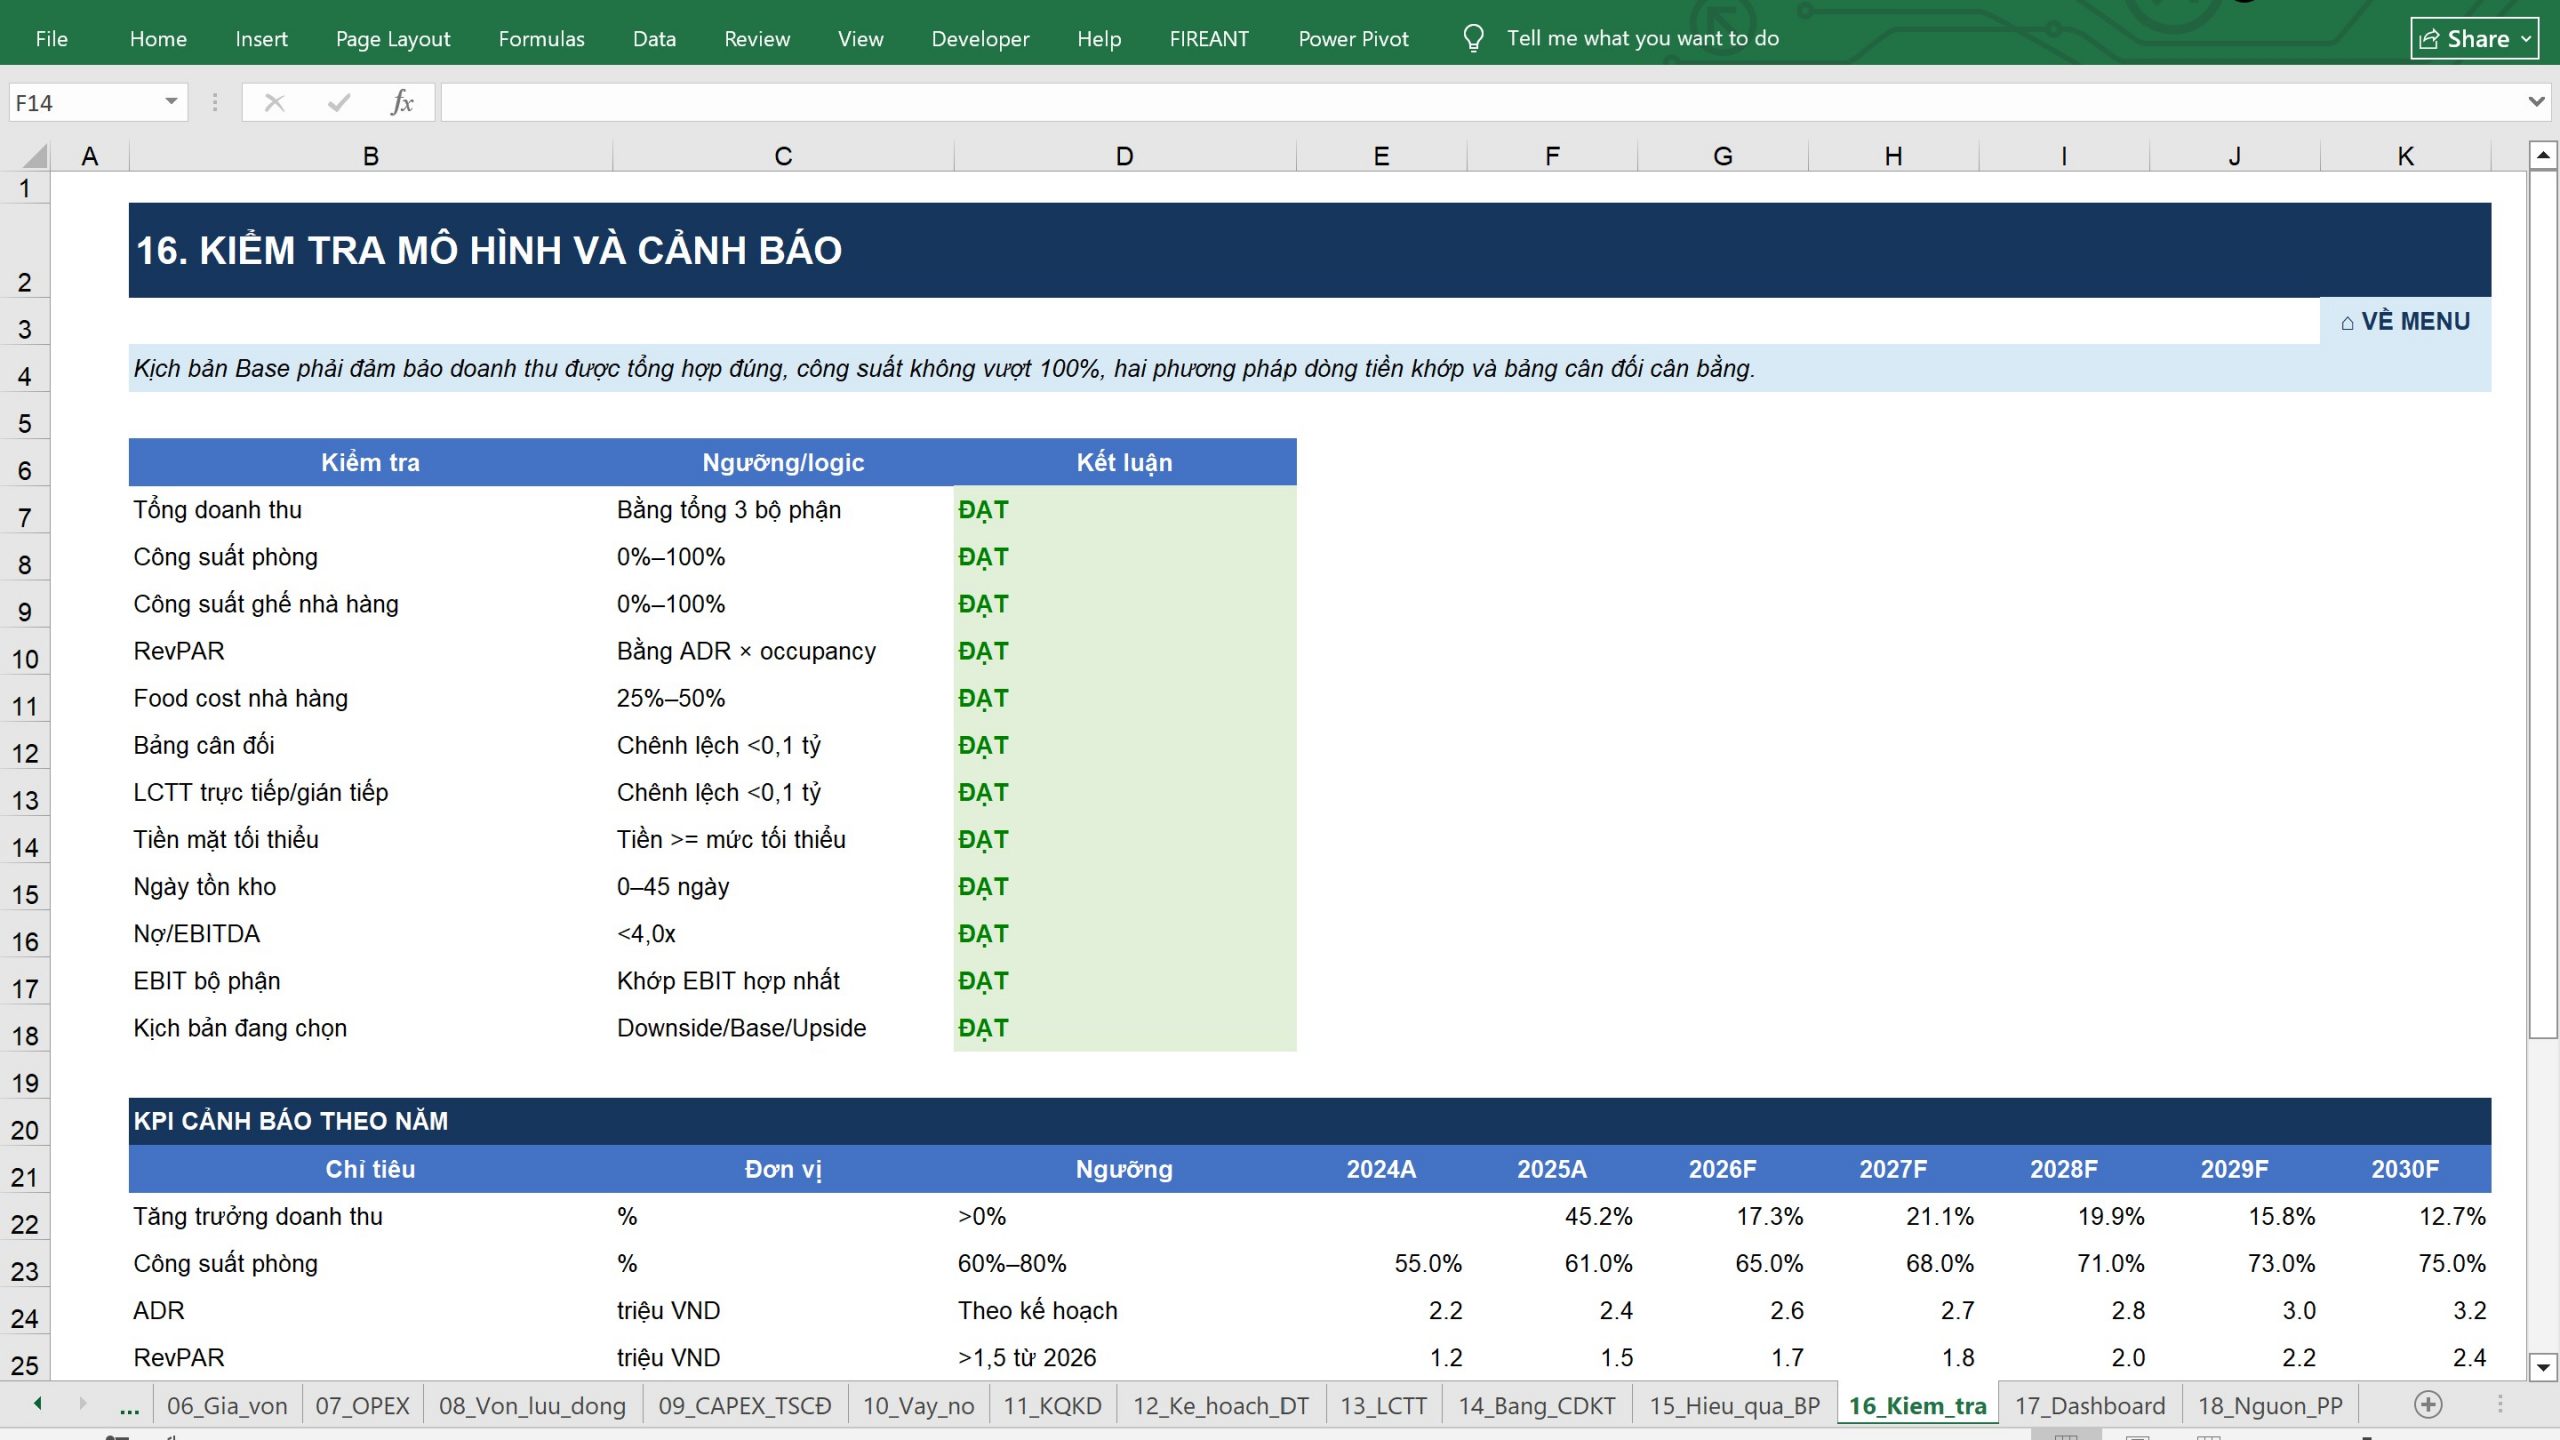The image size is (2560, 1440).
Task: Click the Cancel X icon in formula bar
Action: click(x=274, y=102)
